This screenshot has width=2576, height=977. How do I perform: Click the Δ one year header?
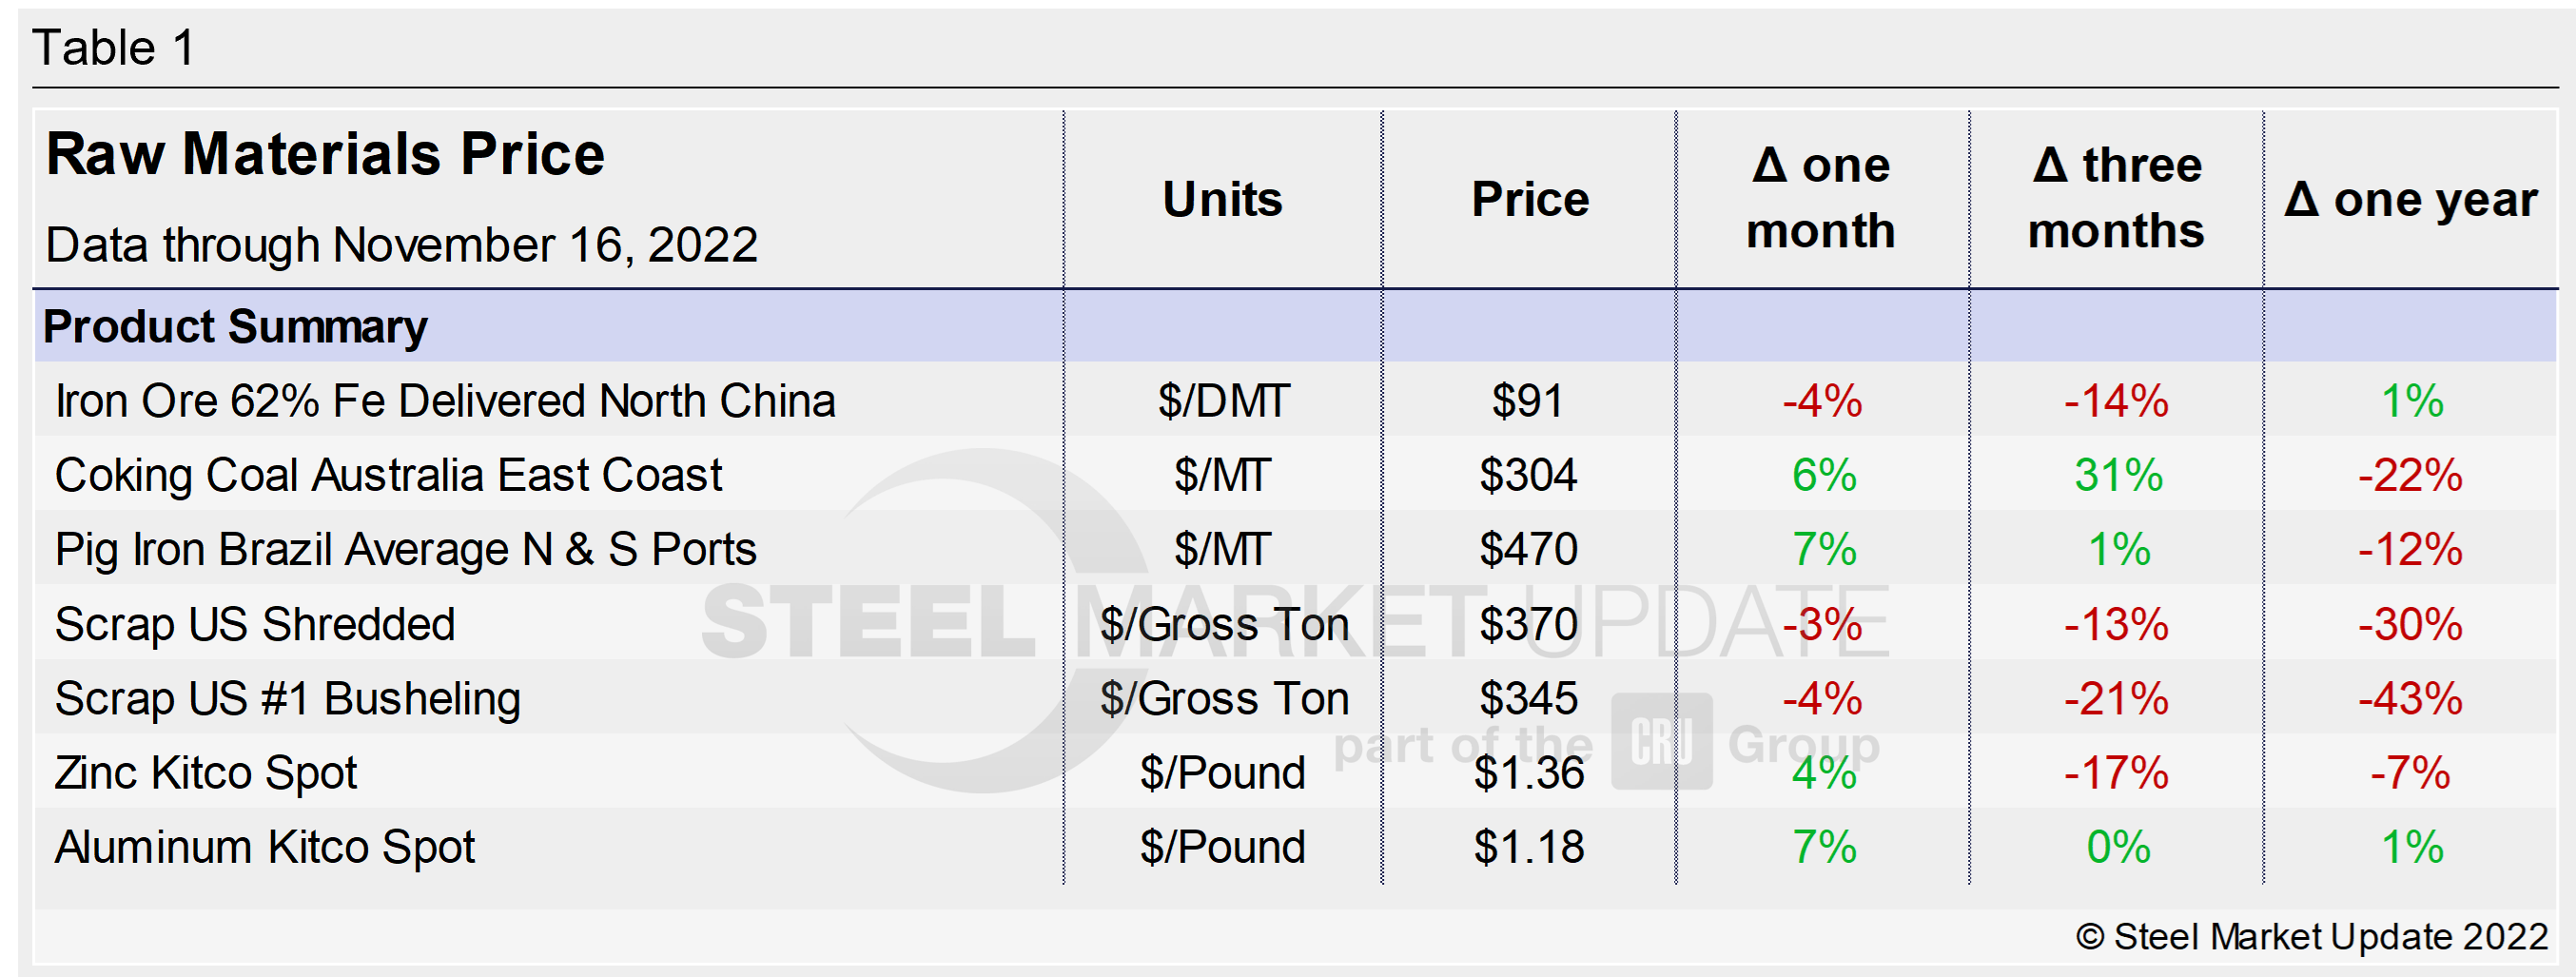[x=2411, y=200]
